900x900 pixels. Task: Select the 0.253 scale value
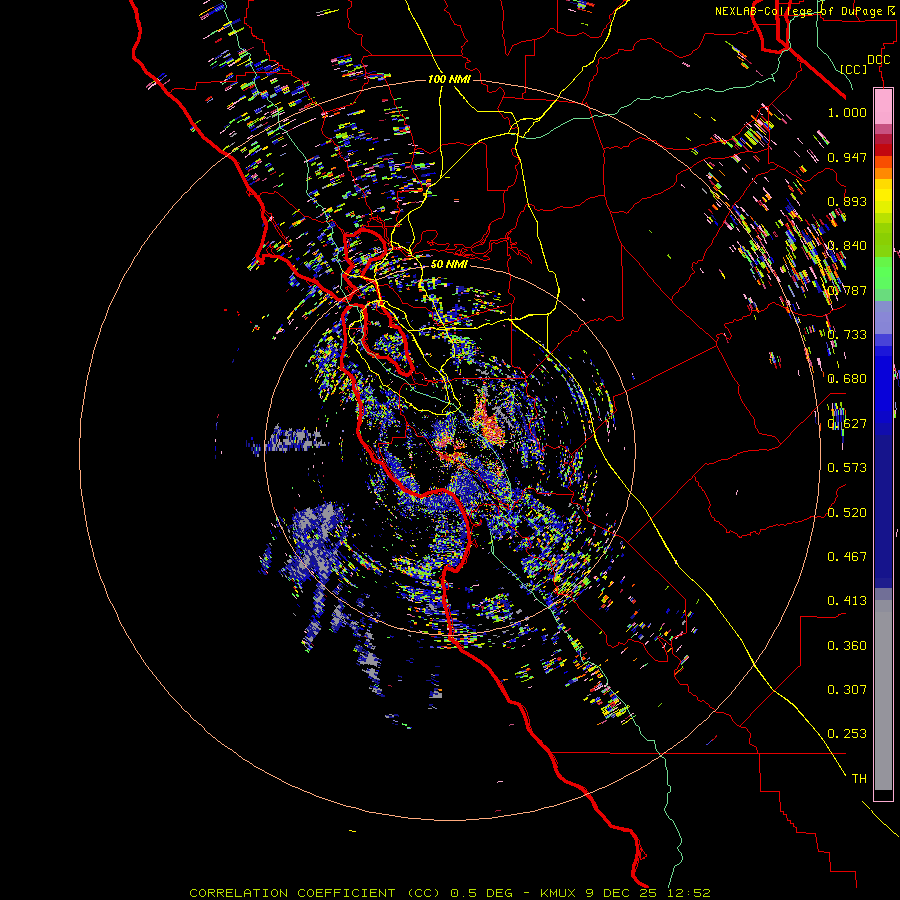coord(847,734)
